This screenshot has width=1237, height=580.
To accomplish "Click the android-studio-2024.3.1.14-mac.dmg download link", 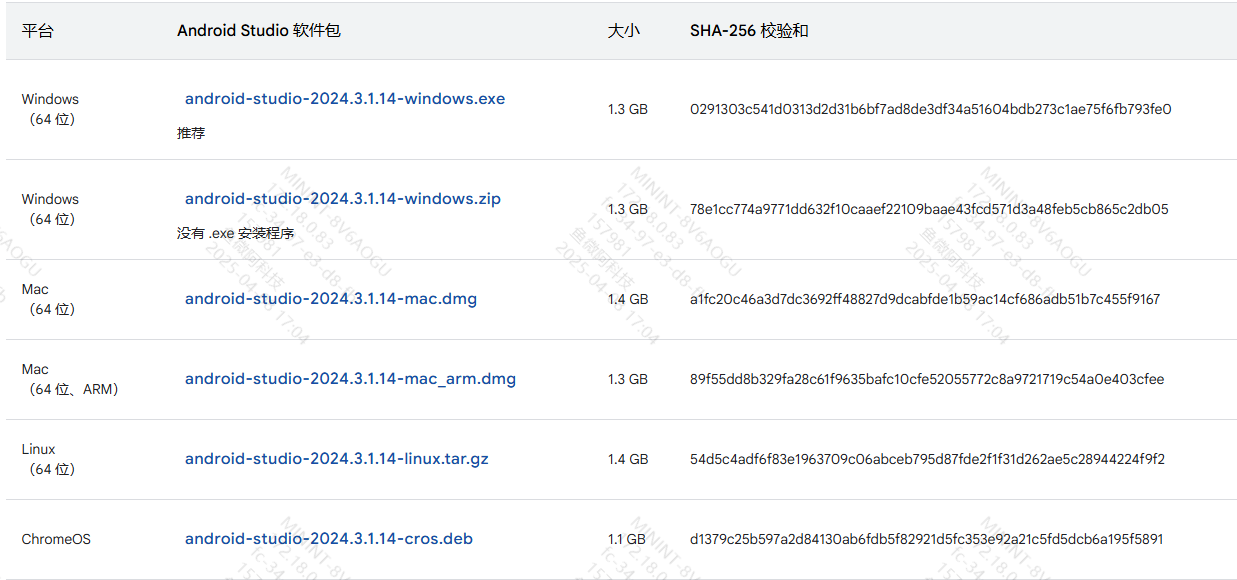I will [331, 299].
